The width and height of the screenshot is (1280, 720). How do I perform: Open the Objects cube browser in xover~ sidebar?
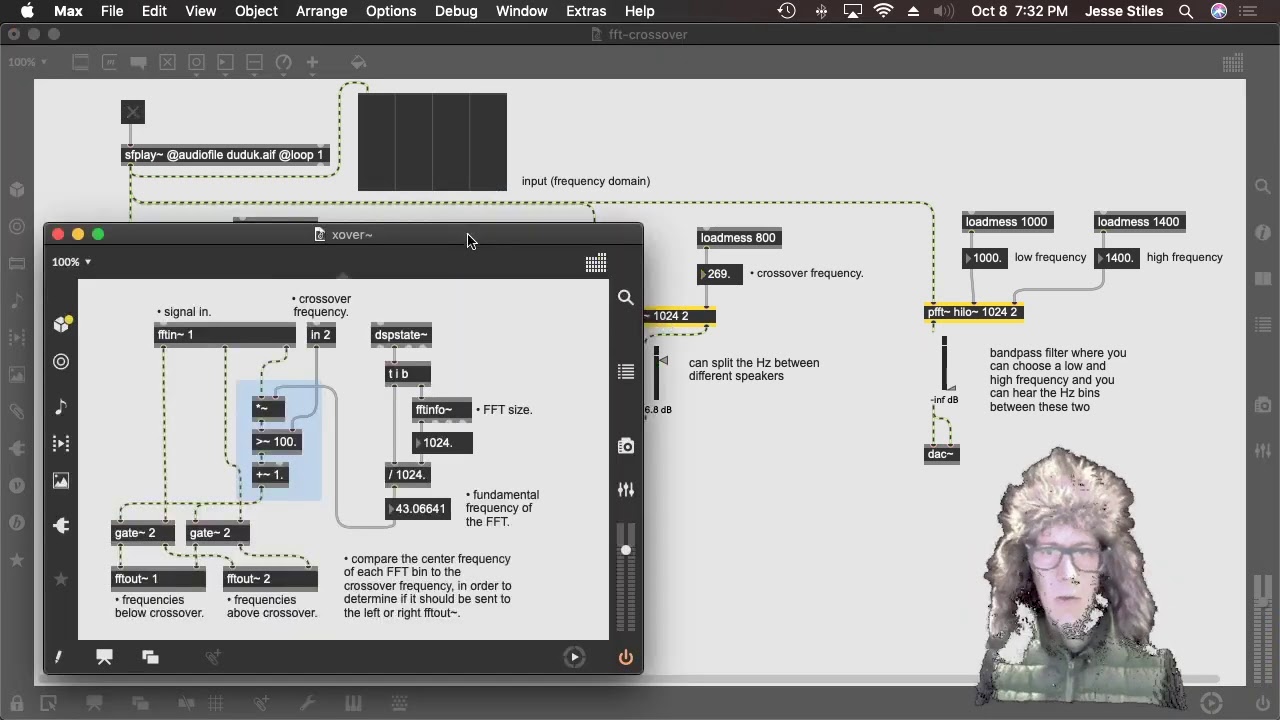point(61,324)
